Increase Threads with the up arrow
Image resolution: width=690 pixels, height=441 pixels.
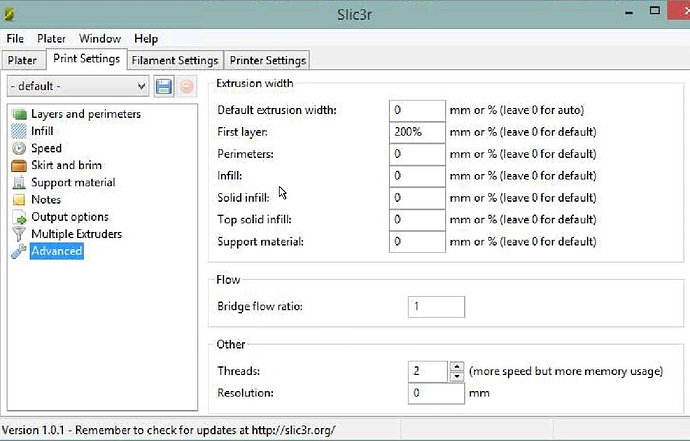tap(457, 367)
